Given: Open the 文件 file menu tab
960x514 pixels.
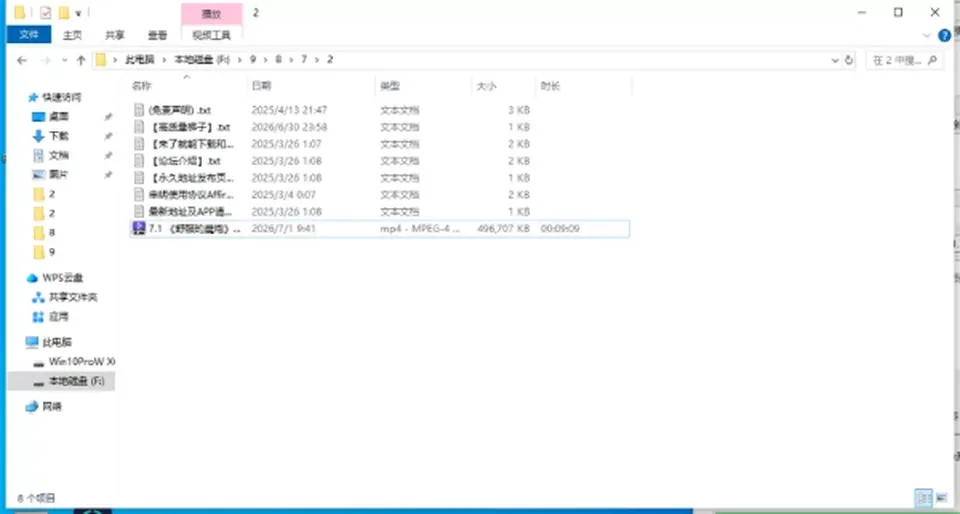Looking at the screenshot, I should pyautogui.click(x=29, y=35).
